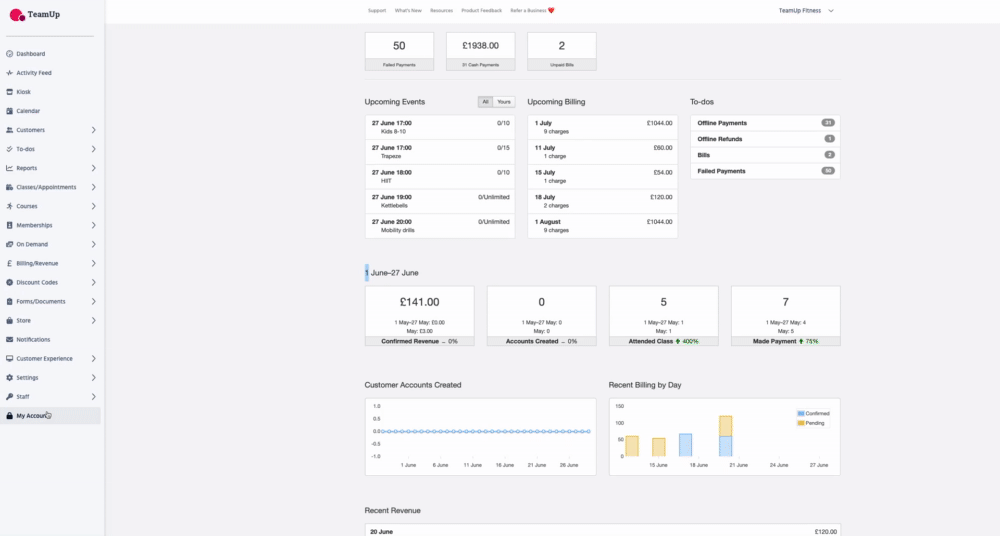
Task: Switch Upcoming Events filter to Yours
Action: point(504,102)
